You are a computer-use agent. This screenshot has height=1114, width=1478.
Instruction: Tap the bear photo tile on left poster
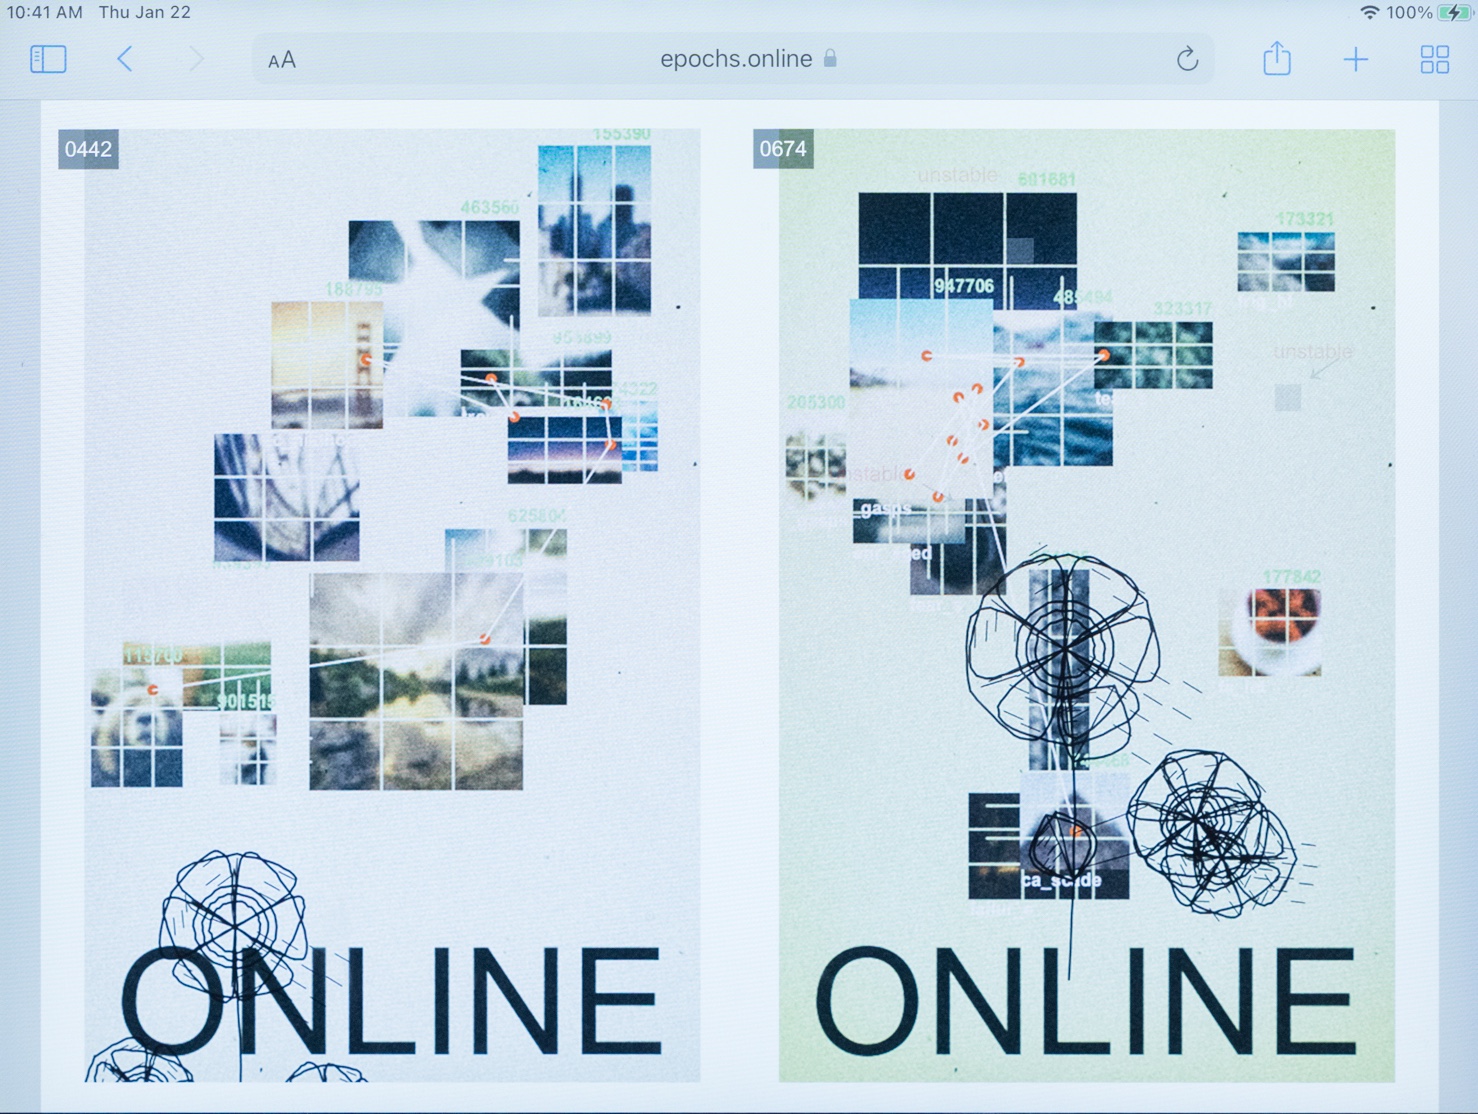136,729
